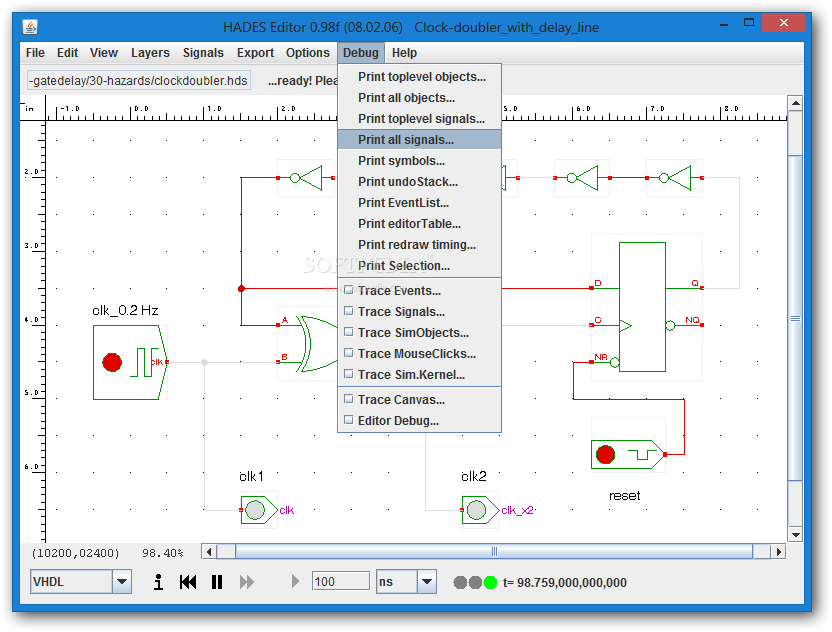The height and width of the screenshot is (632, 832).
Task: Enable Trace Canvas checkbox
Action: click(x=349, y=399)
